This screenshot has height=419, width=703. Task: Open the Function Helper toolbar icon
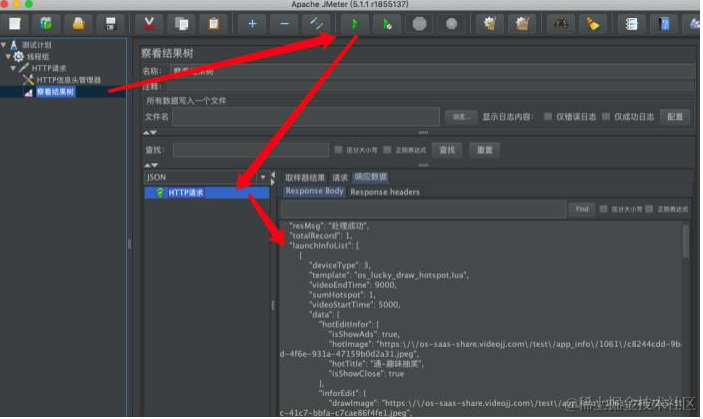click(632, 23)
